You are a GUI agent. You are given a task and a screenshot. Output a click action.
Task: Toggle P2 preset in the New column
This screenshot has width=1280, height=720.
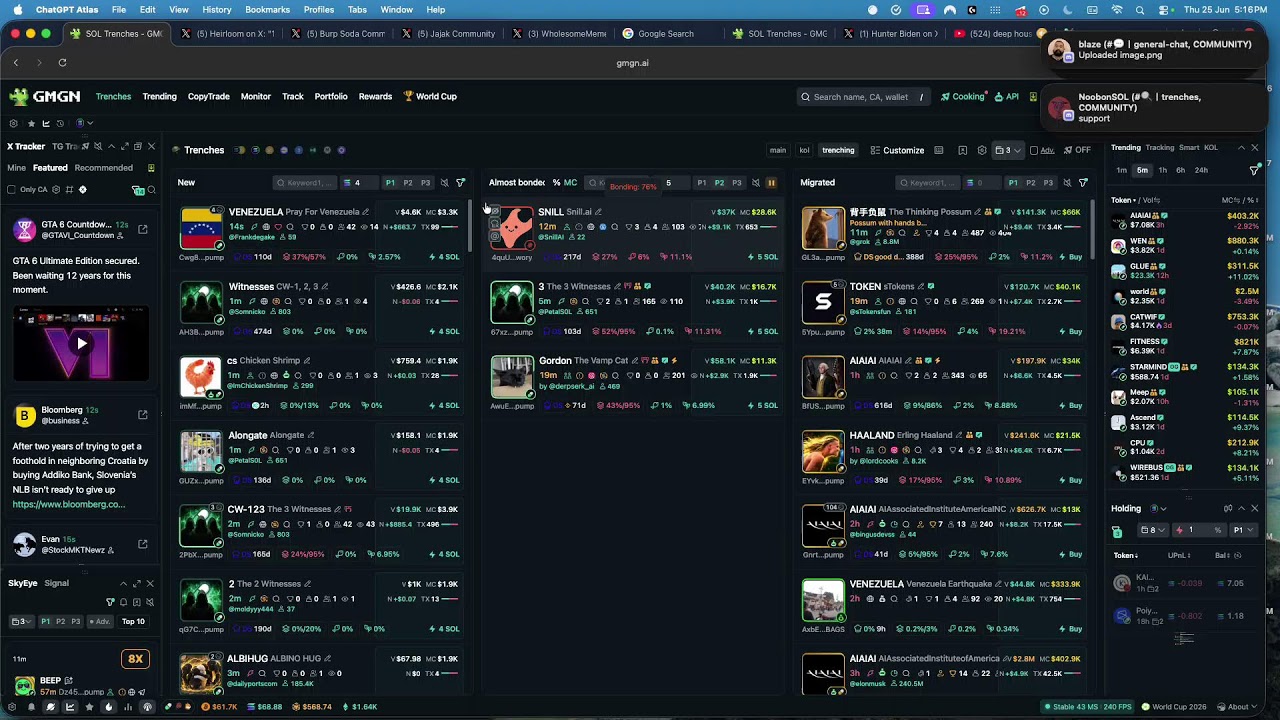pos(407,183)
